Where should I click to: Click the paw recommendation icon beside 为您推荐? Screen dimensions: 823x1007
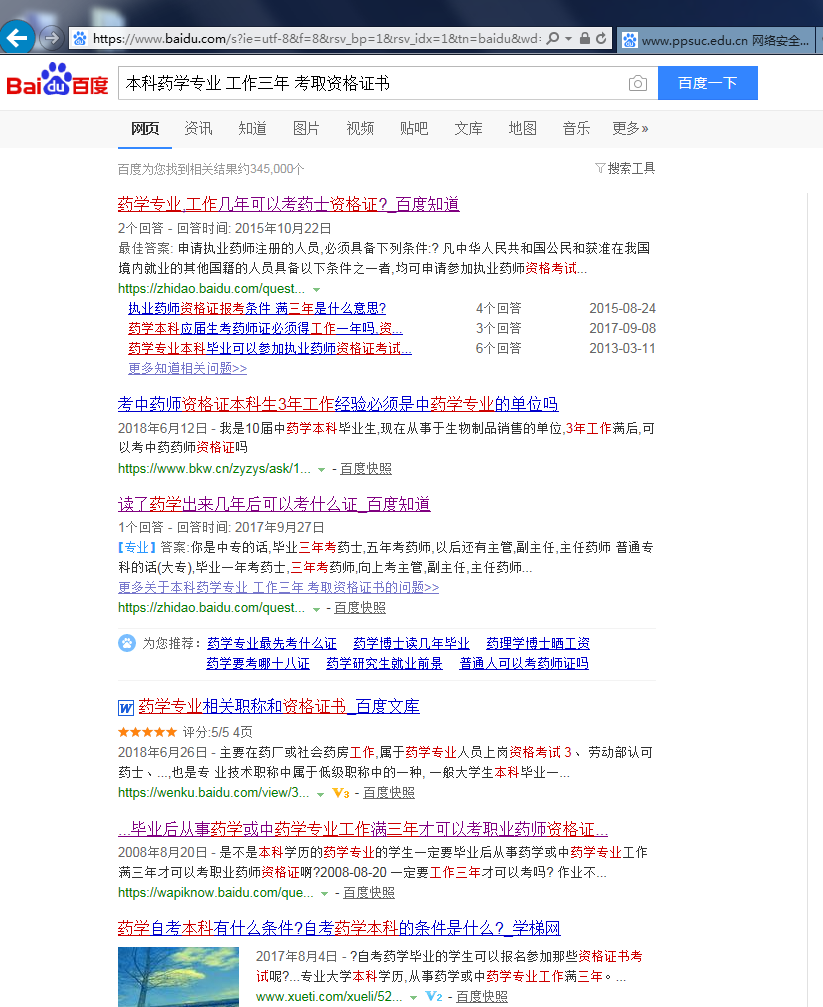[x=127, y=643]
